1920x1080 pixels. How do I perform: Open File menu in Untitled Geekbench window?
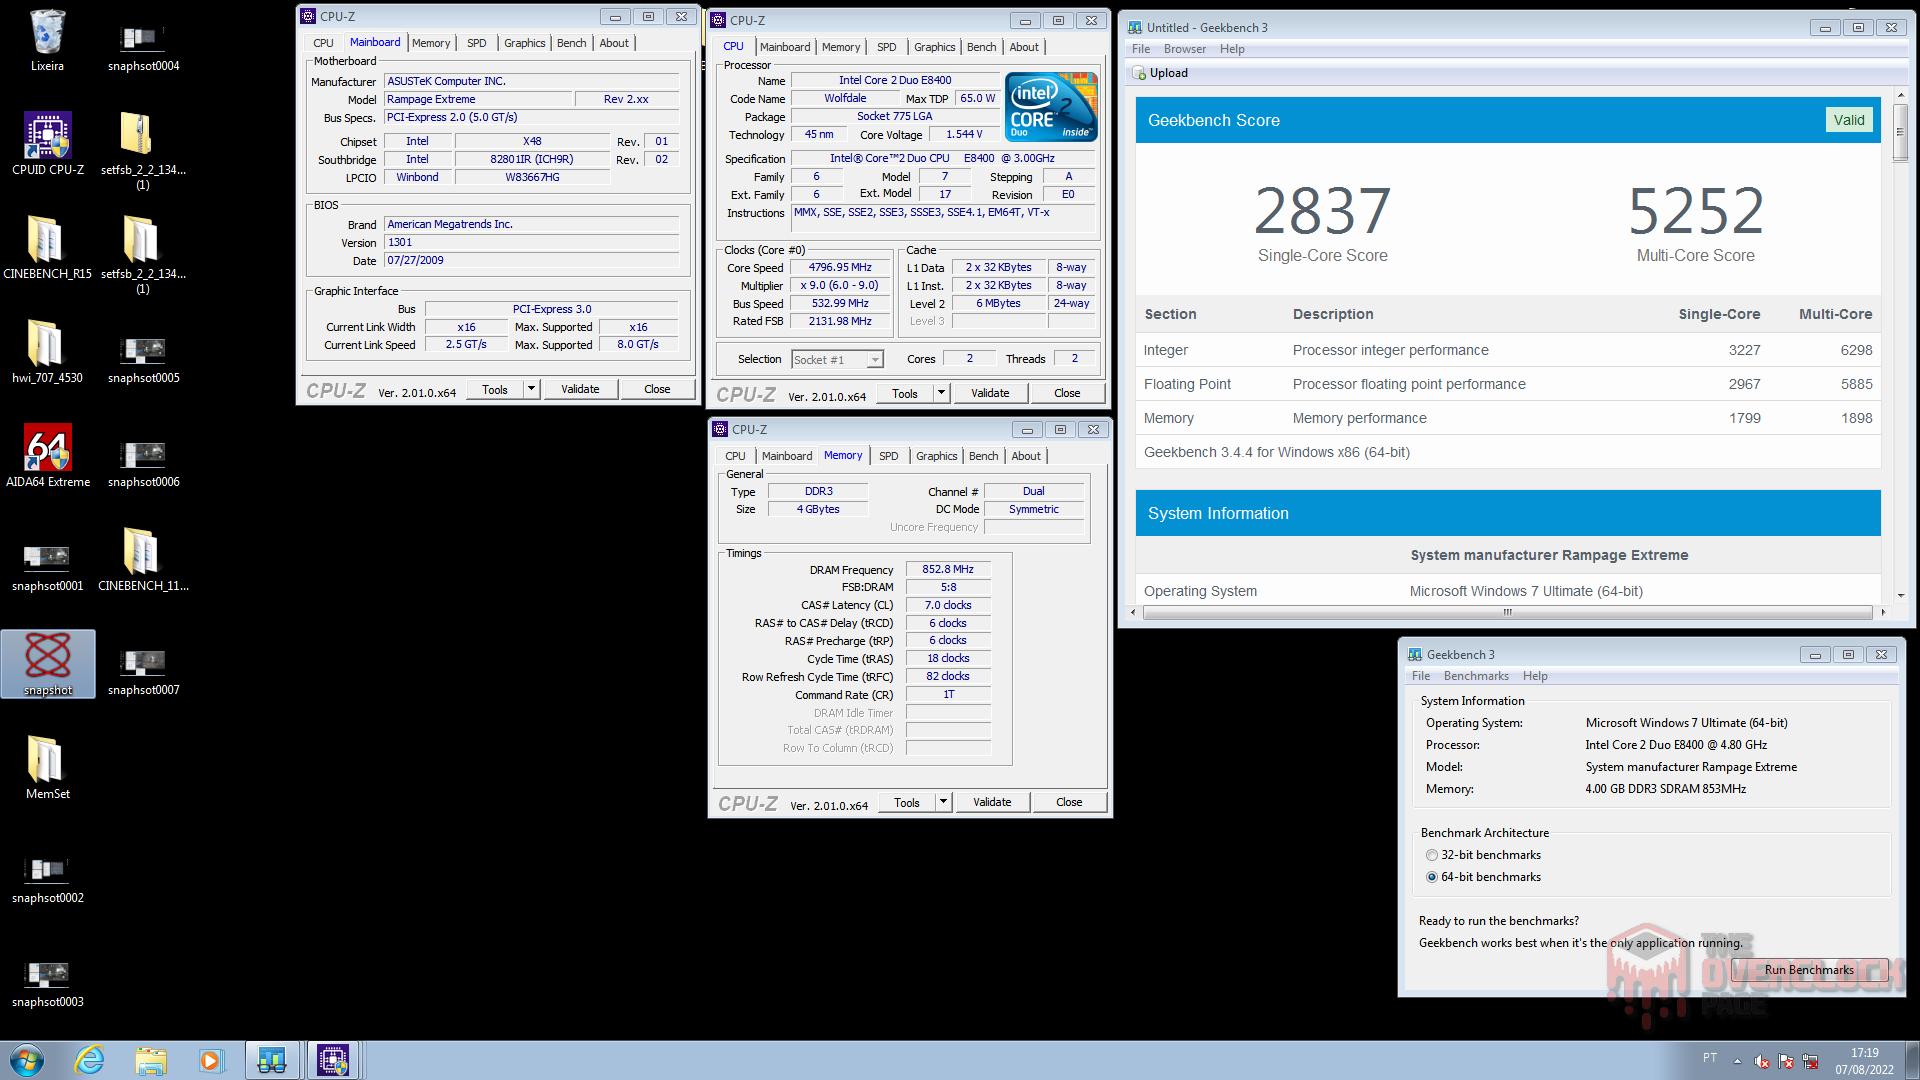point(1141,49)
